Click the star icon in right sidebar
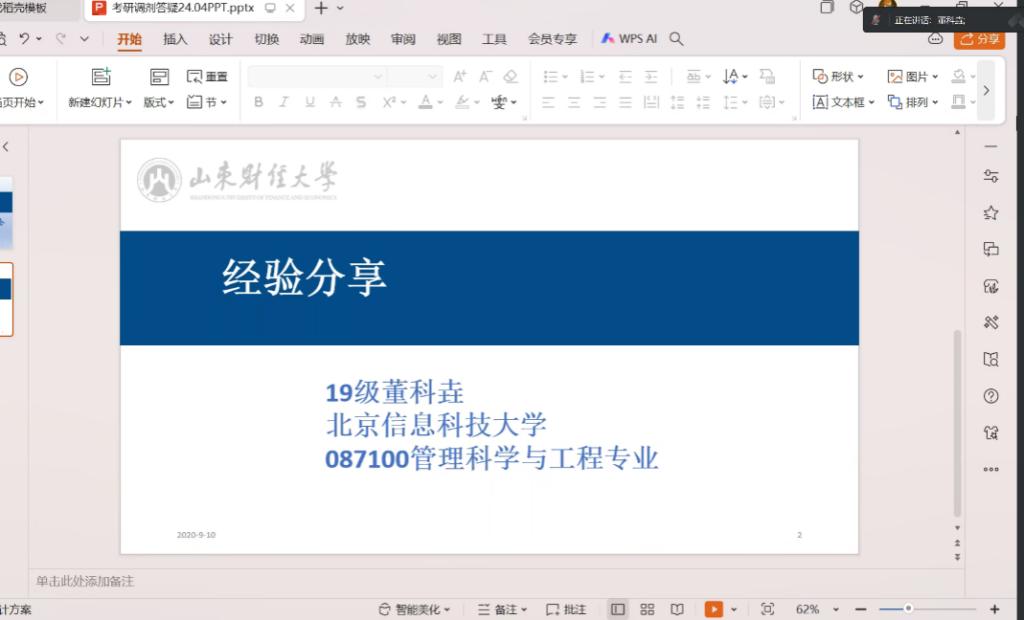The image size is (1024, 620). point(991,213)
